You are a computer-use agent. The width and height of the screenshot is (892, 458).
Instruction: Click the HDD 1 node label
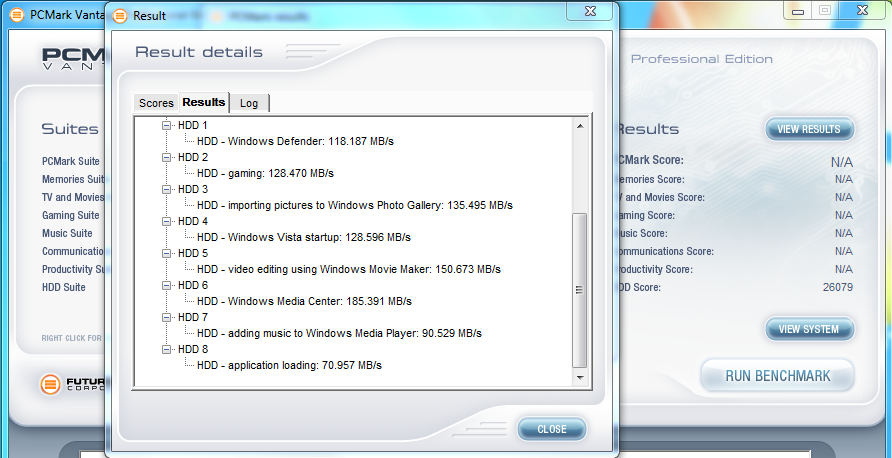[x=193, y=125]
